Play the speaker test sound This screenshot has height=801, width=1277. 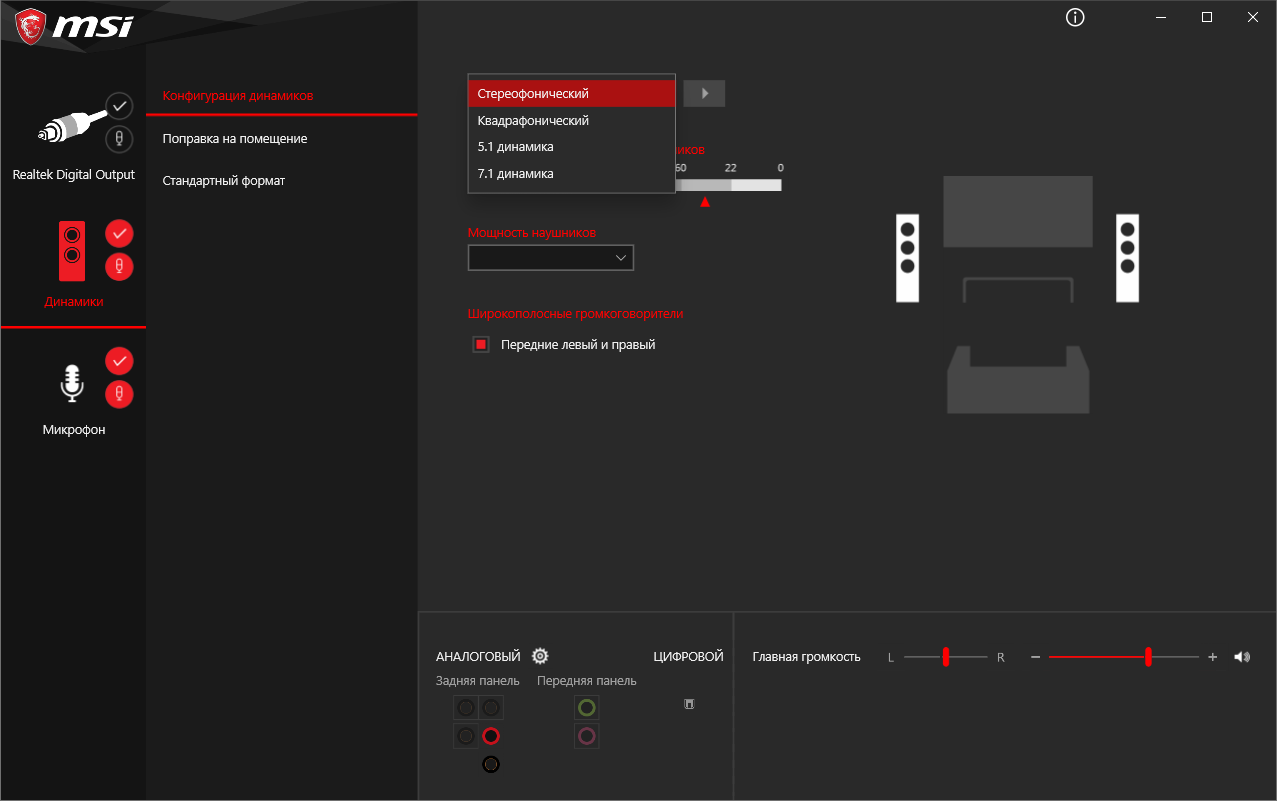coord(704,93)
